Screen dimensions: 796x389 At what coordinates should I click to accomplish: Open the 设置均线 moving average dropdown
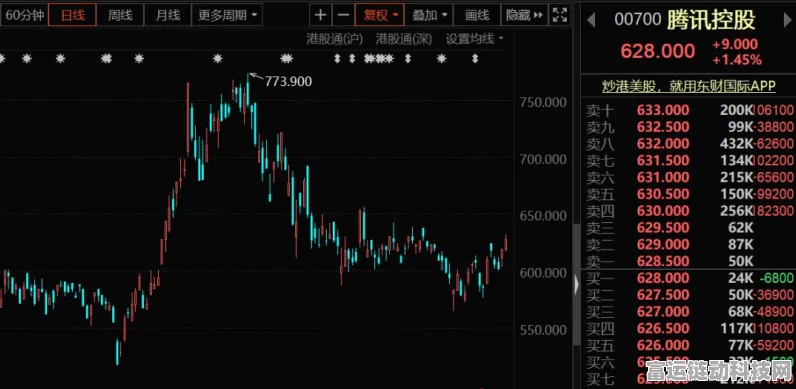475,39
